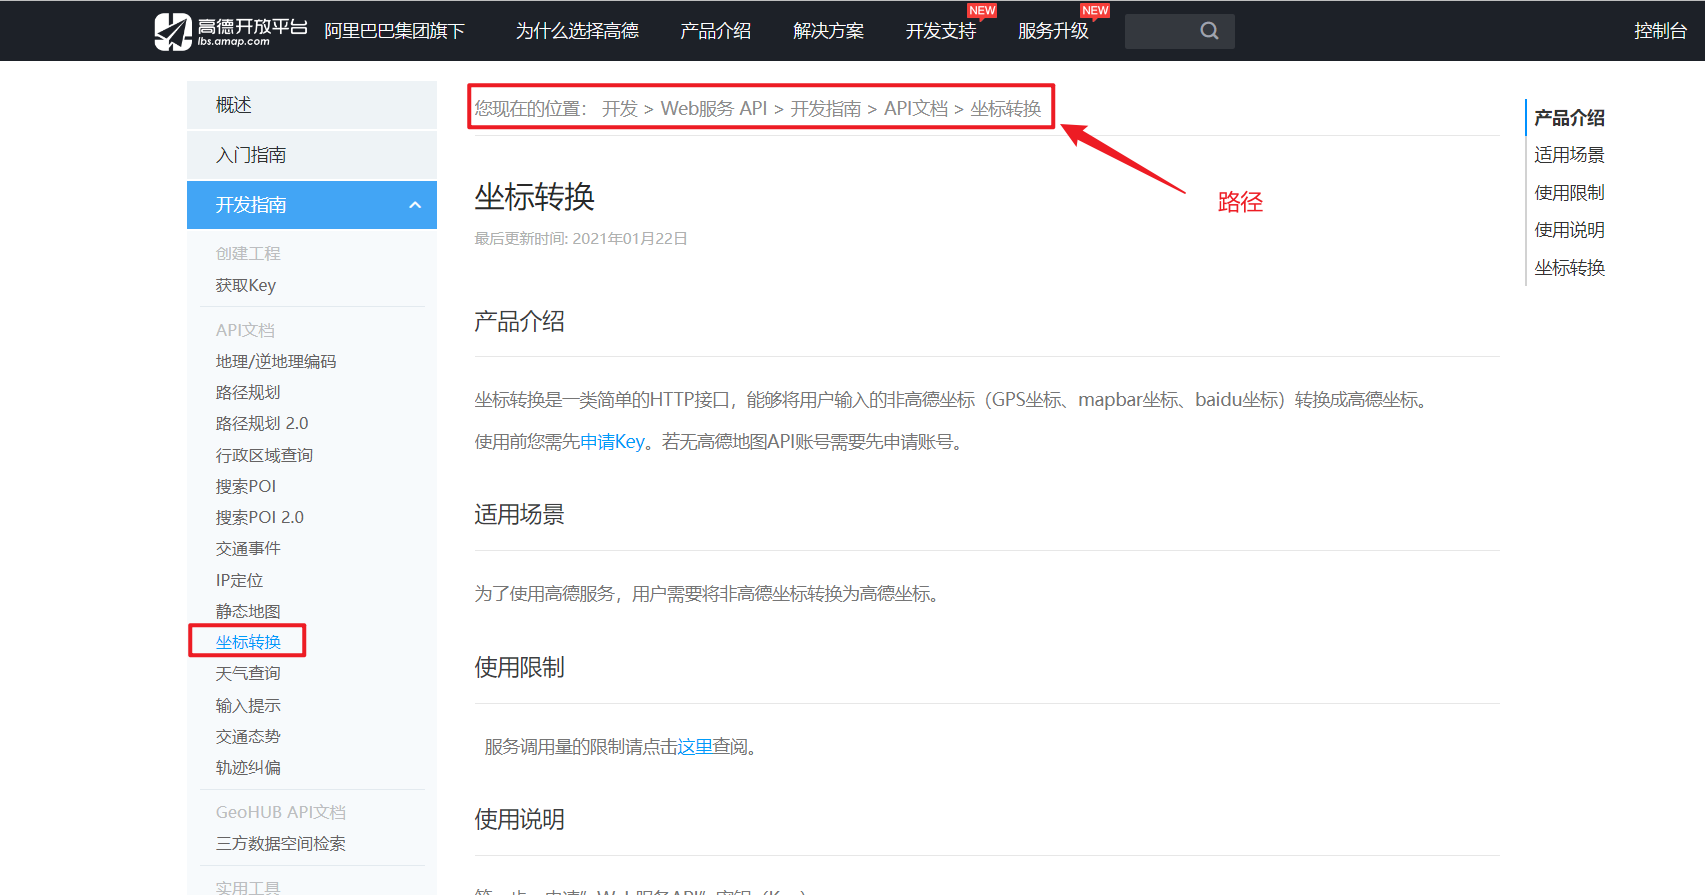Open the 产品介绍 top menu
Screen dimensions: 1705x895
(715, 31)
